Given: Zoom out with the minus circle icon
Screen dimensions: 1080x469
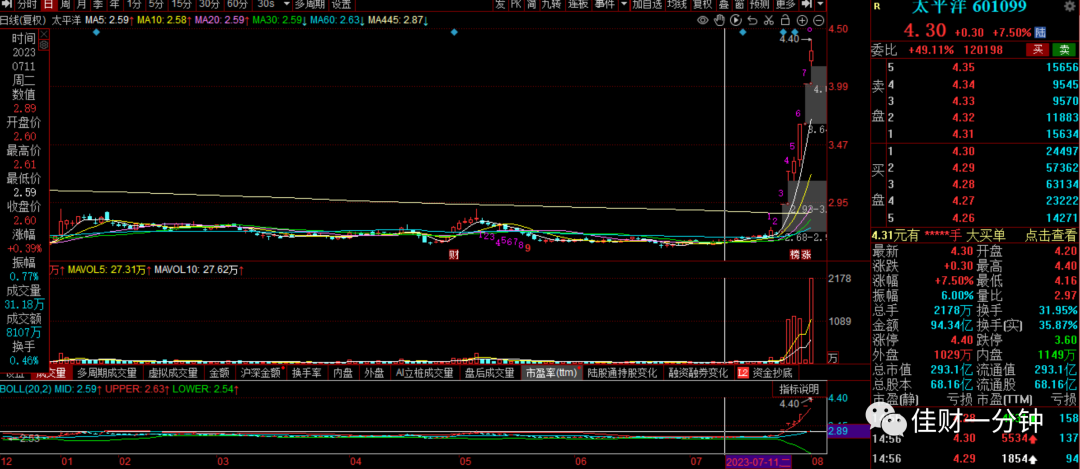Looking at the screenshot, I should [x=818, y=20].
